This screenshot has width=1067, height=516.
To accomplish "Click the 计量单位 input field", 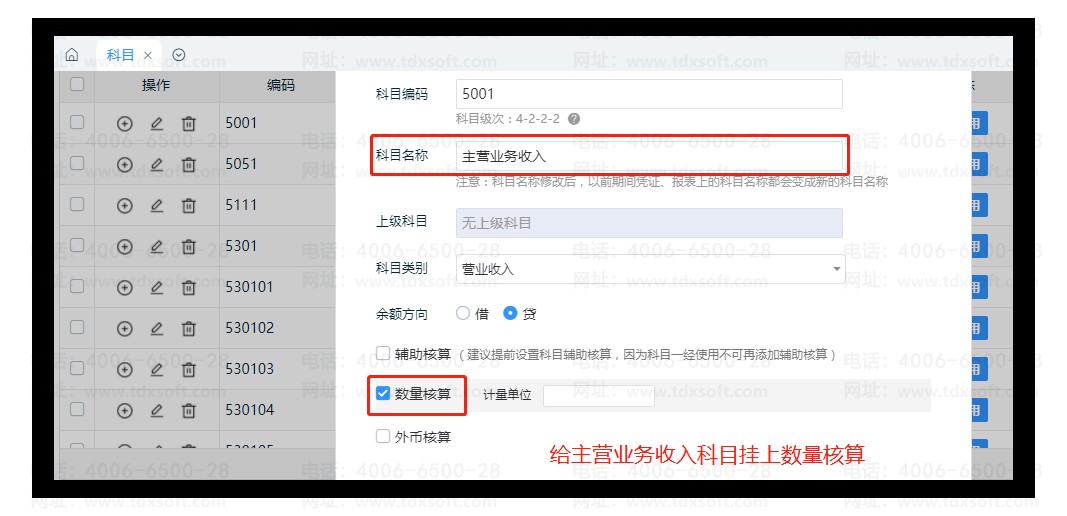I will coord(598,395).
